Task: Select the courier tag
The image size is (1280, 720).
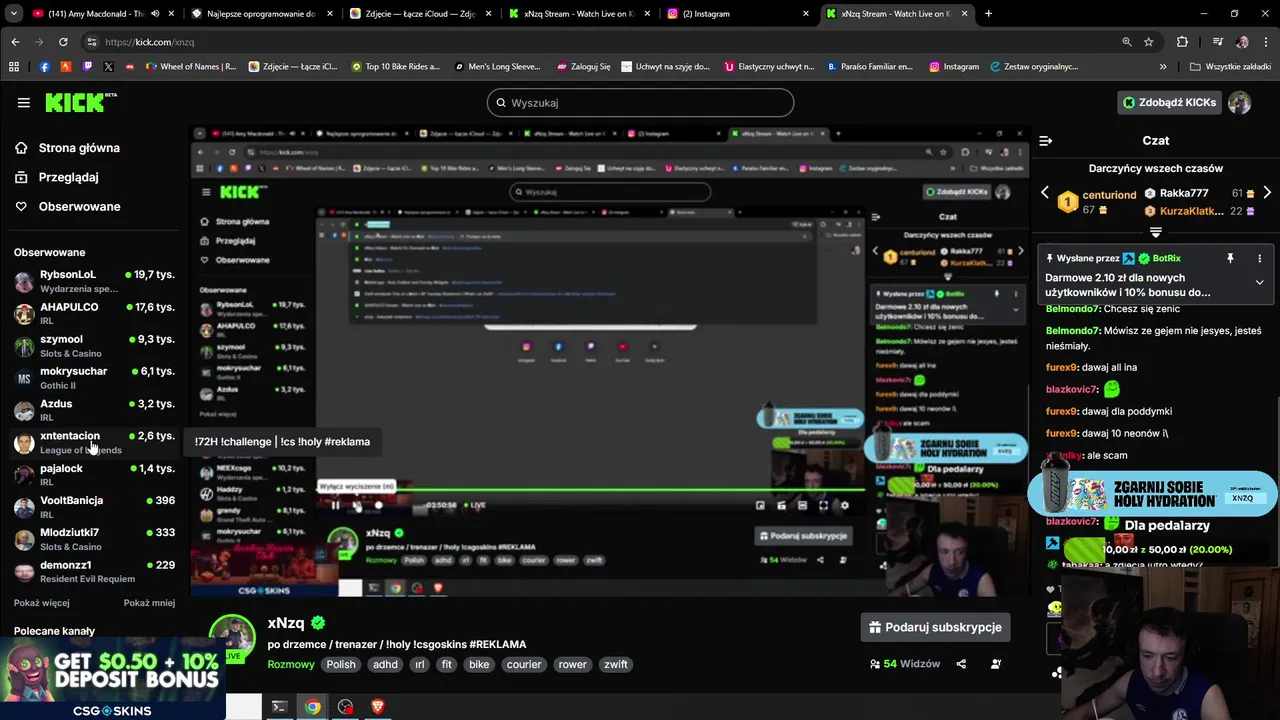Action: click(x=524, y=664)
